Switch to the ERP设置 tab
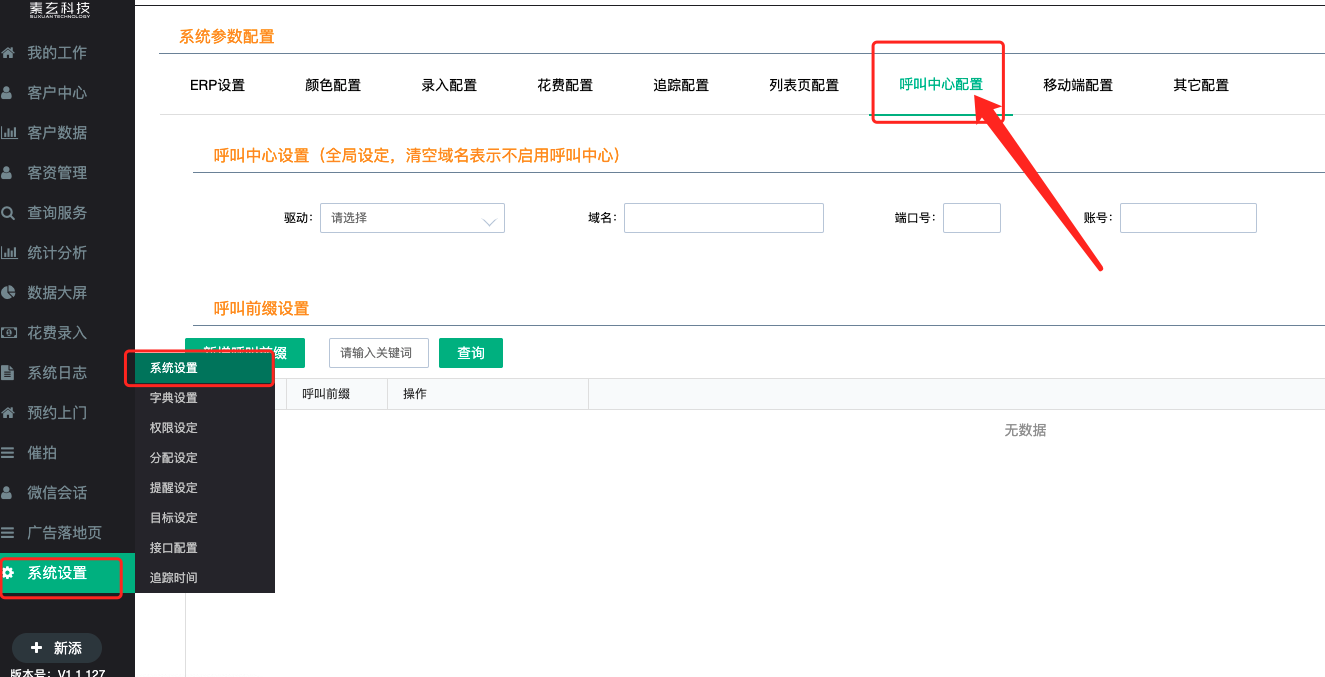 (217, 85)
